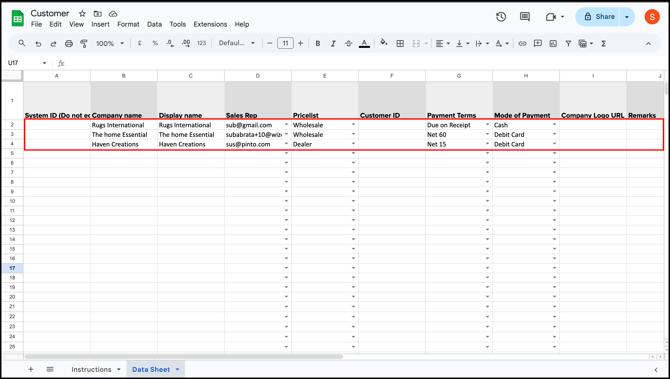
Task: Select the Haven Creations company name cell
Action: (x=124, y=144)
